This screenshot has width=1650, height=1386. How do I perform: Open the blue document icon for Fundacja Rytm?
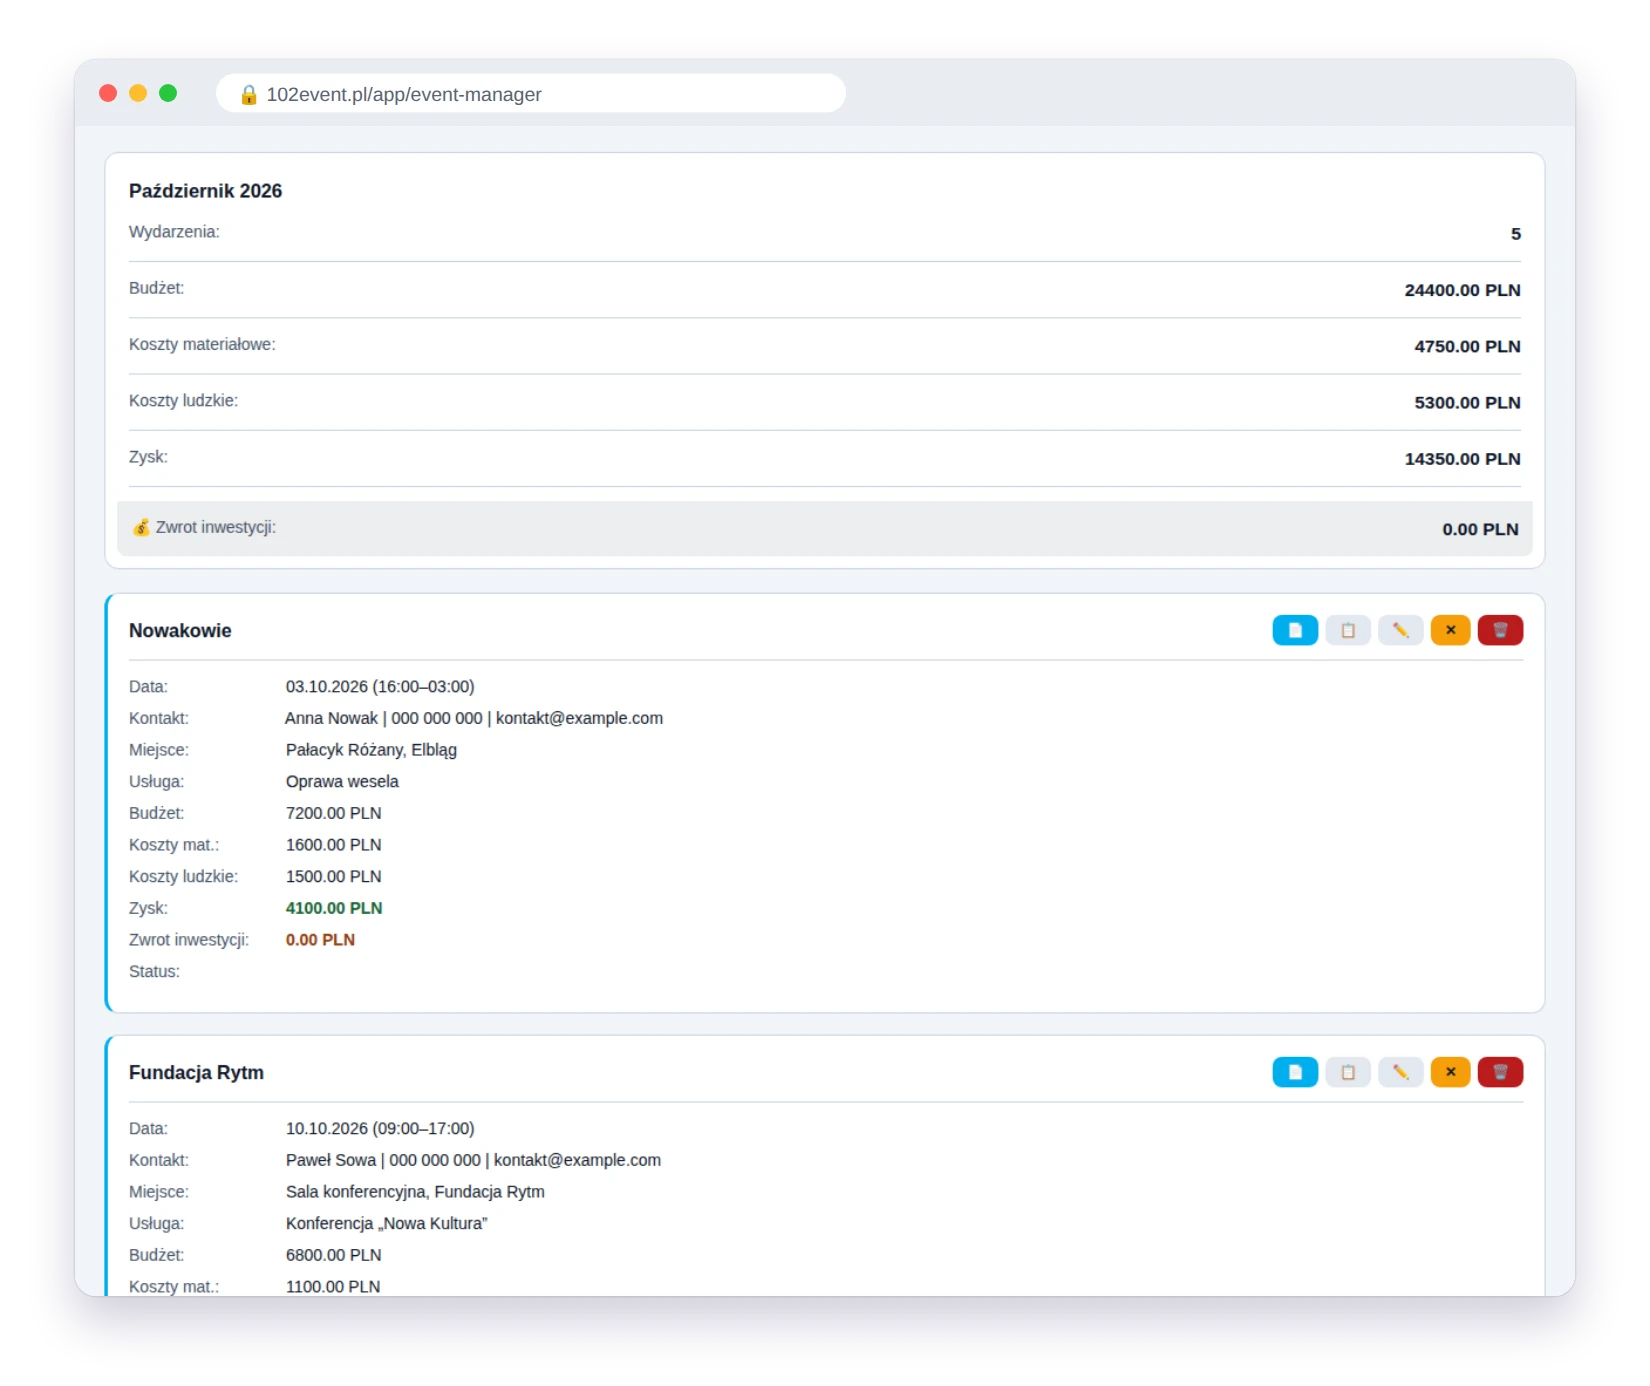pyautogui.click(x=1295, y=1072)
